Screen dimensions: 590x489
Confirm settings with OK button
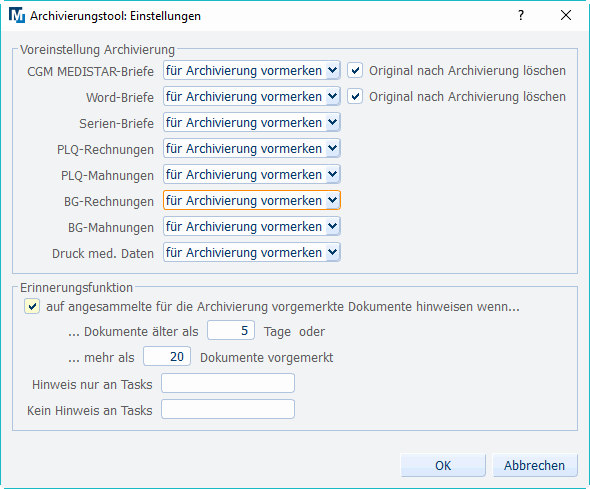(443, 465)
